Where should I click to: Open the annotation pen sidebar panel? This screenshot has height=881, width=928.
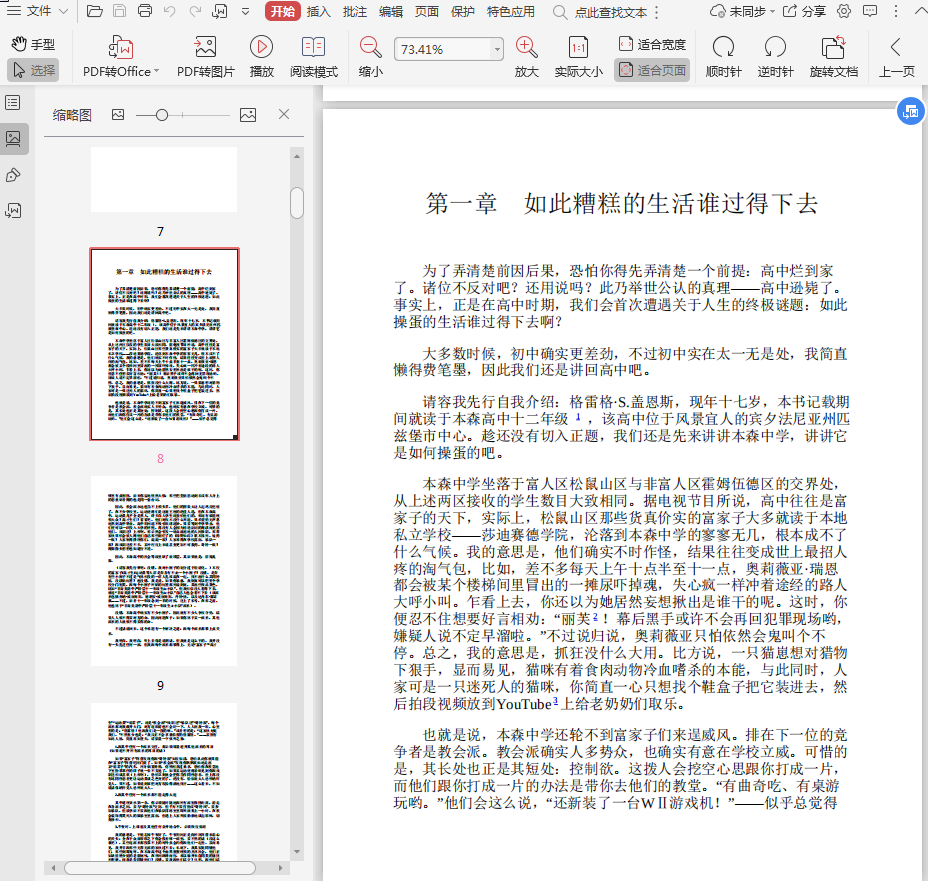[13, 175]
